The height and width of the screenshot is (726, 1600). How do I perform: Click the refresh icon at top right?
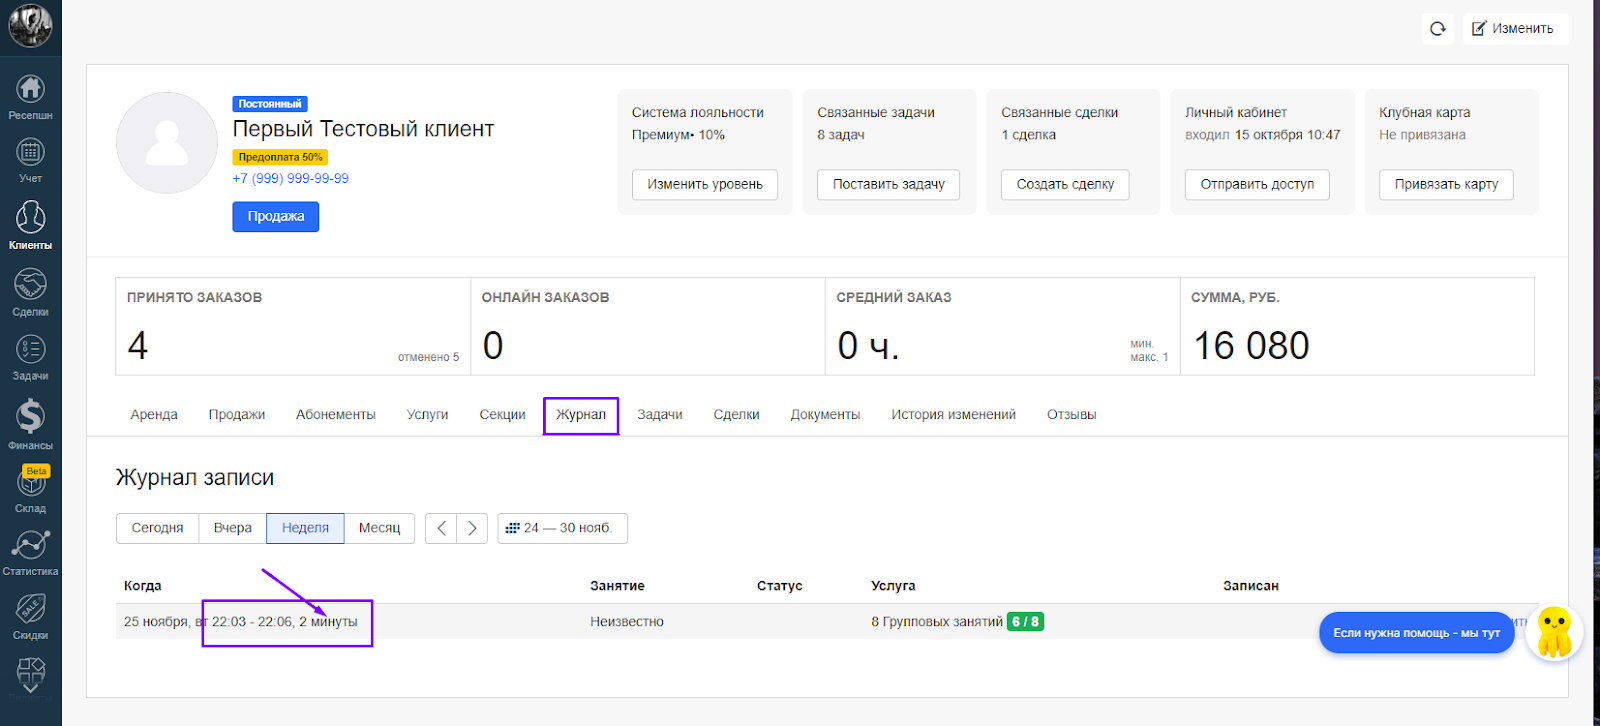(x=1438, y=28)
